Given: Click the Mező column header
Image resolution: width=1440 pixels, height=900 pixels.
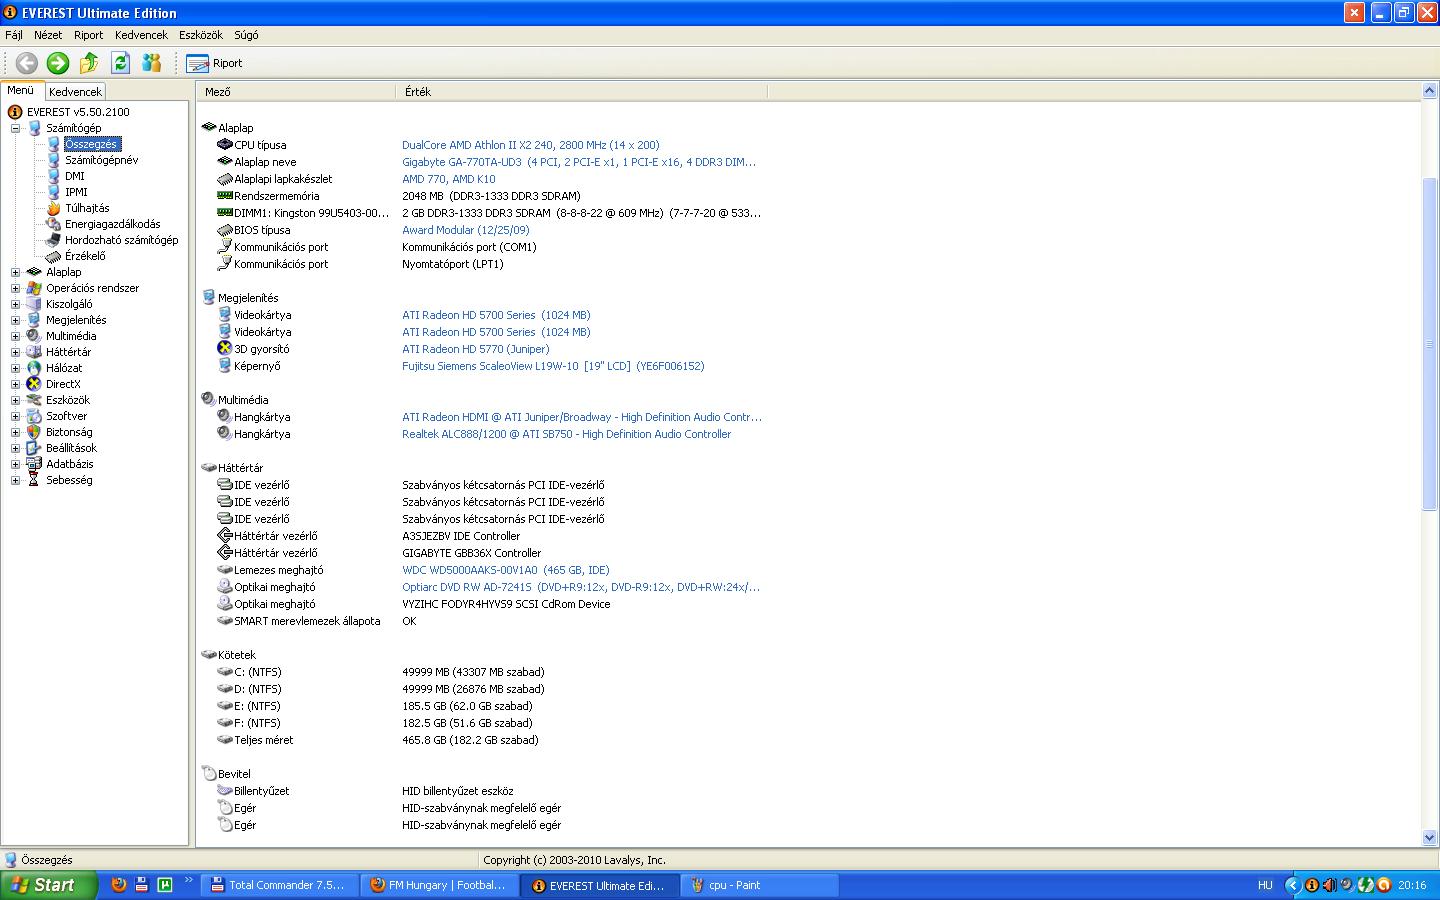Looking at the screenshot, I should click(296, 91).
